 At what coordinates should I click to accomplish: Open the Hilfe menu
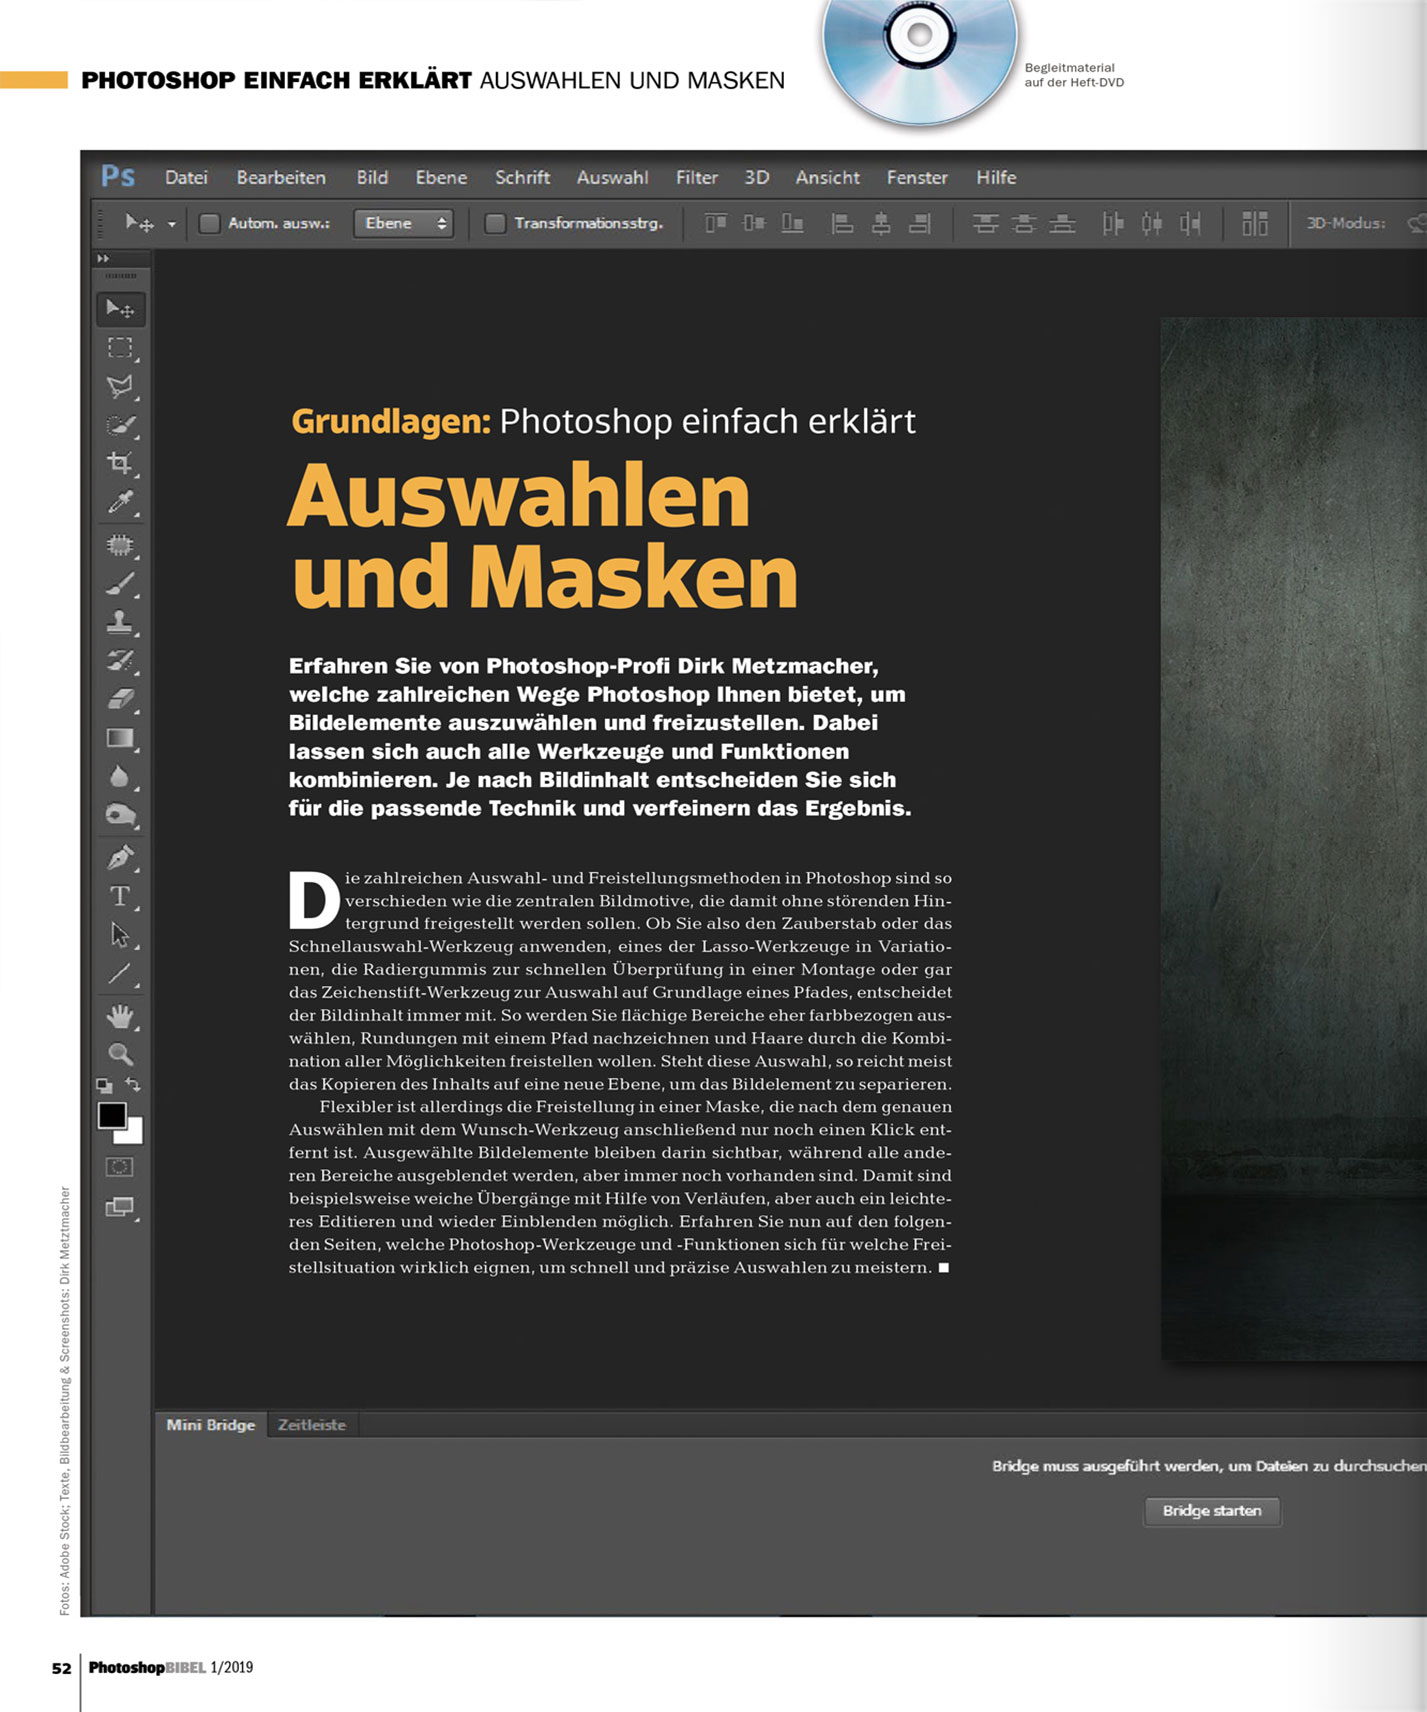click(996, 177)
